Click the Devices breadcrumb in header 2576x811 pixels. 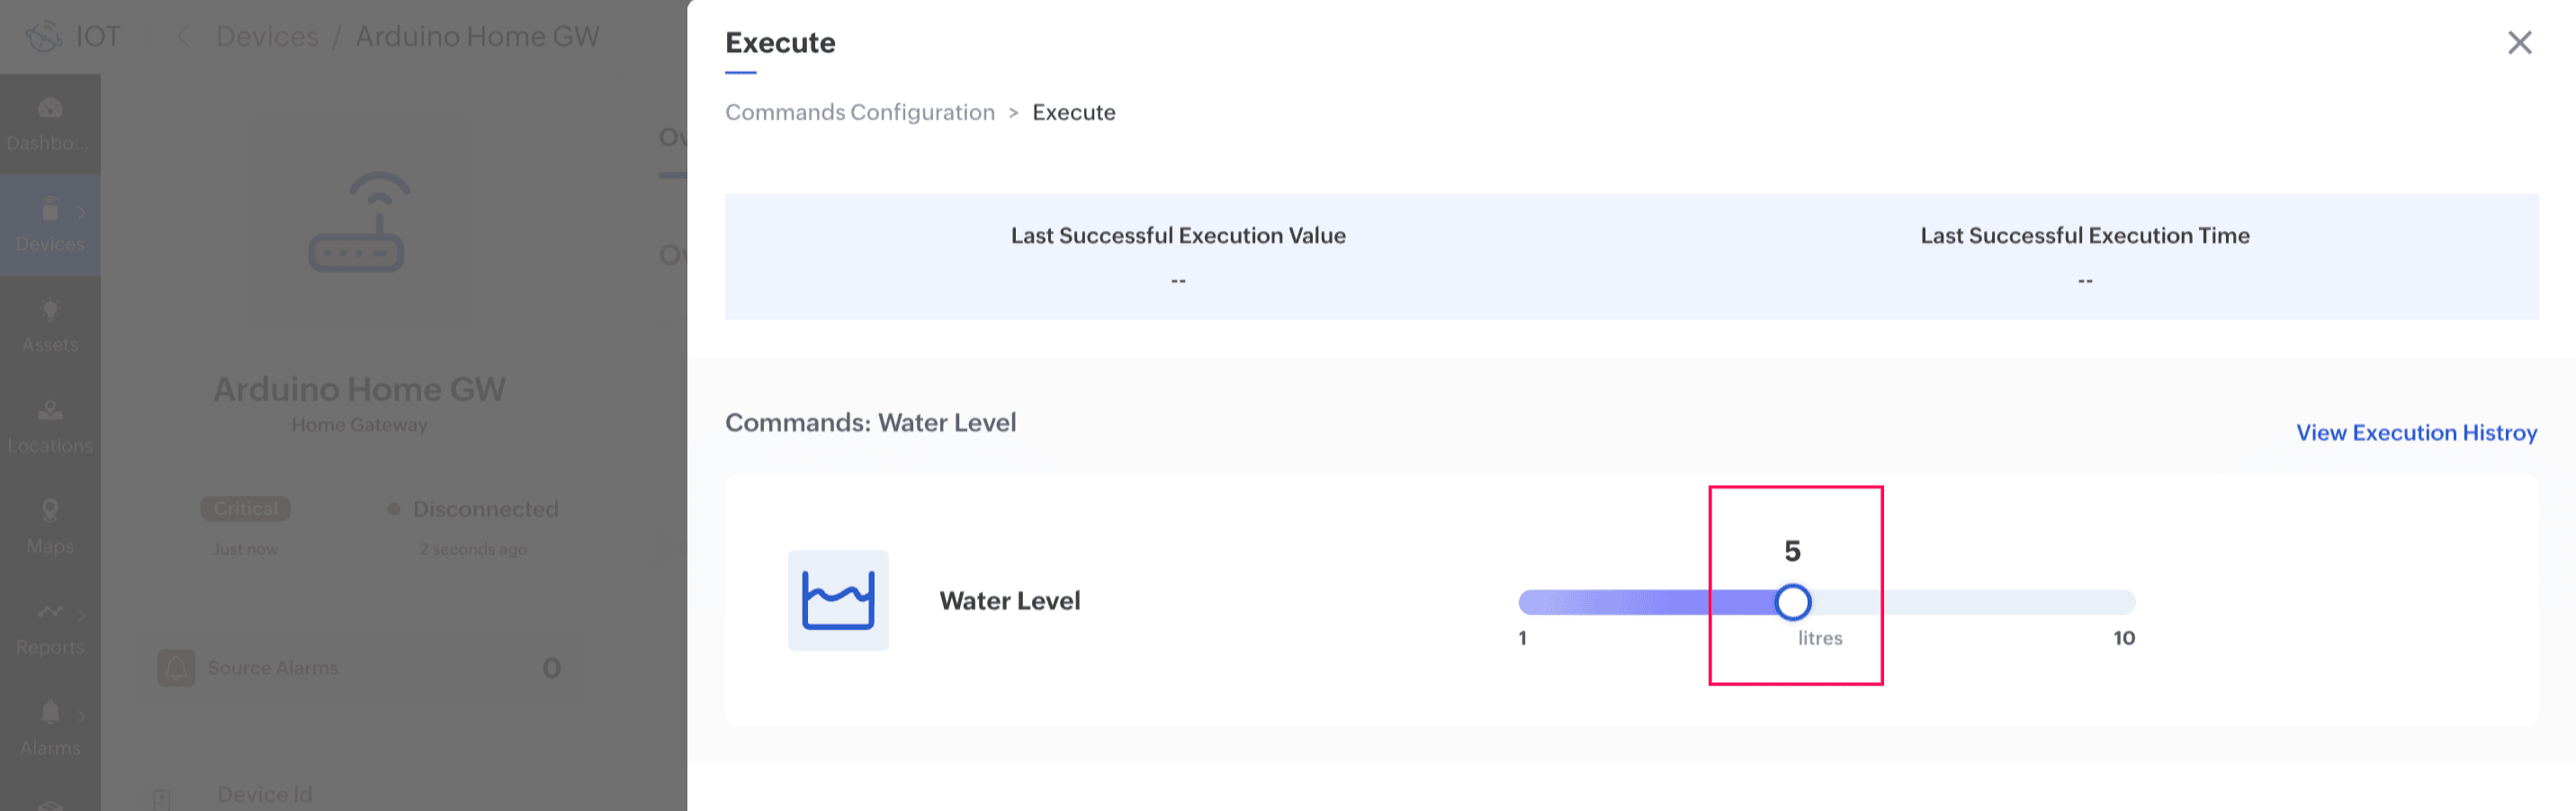click(267, 37)
